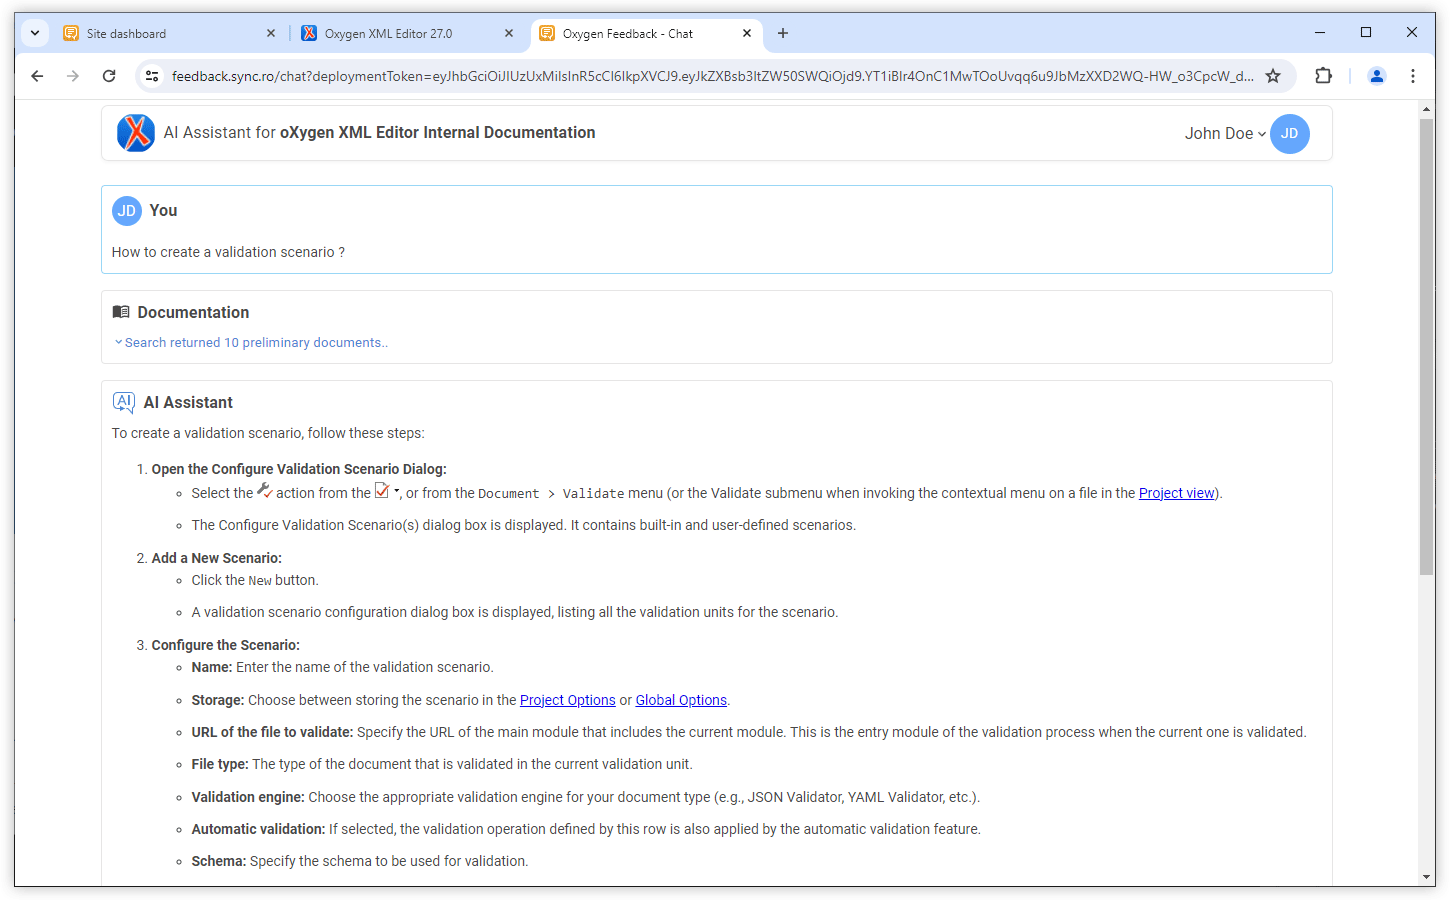This screenshot has width=1450, height=900.
Task: Click the oXygen XML Editor logo
Action: pos(136,133)
